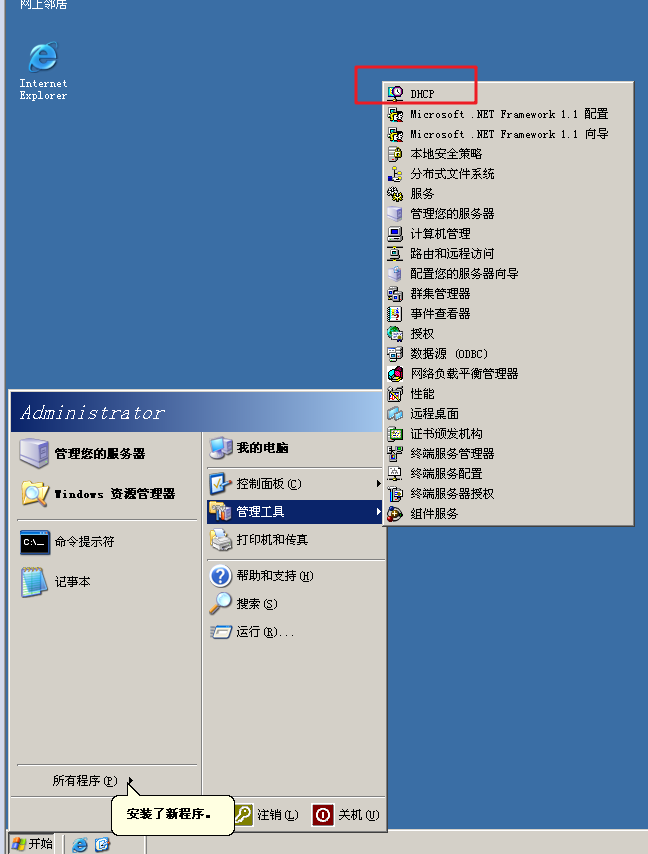
Task: Click the 授权 icon
Action: coord(395,333)
